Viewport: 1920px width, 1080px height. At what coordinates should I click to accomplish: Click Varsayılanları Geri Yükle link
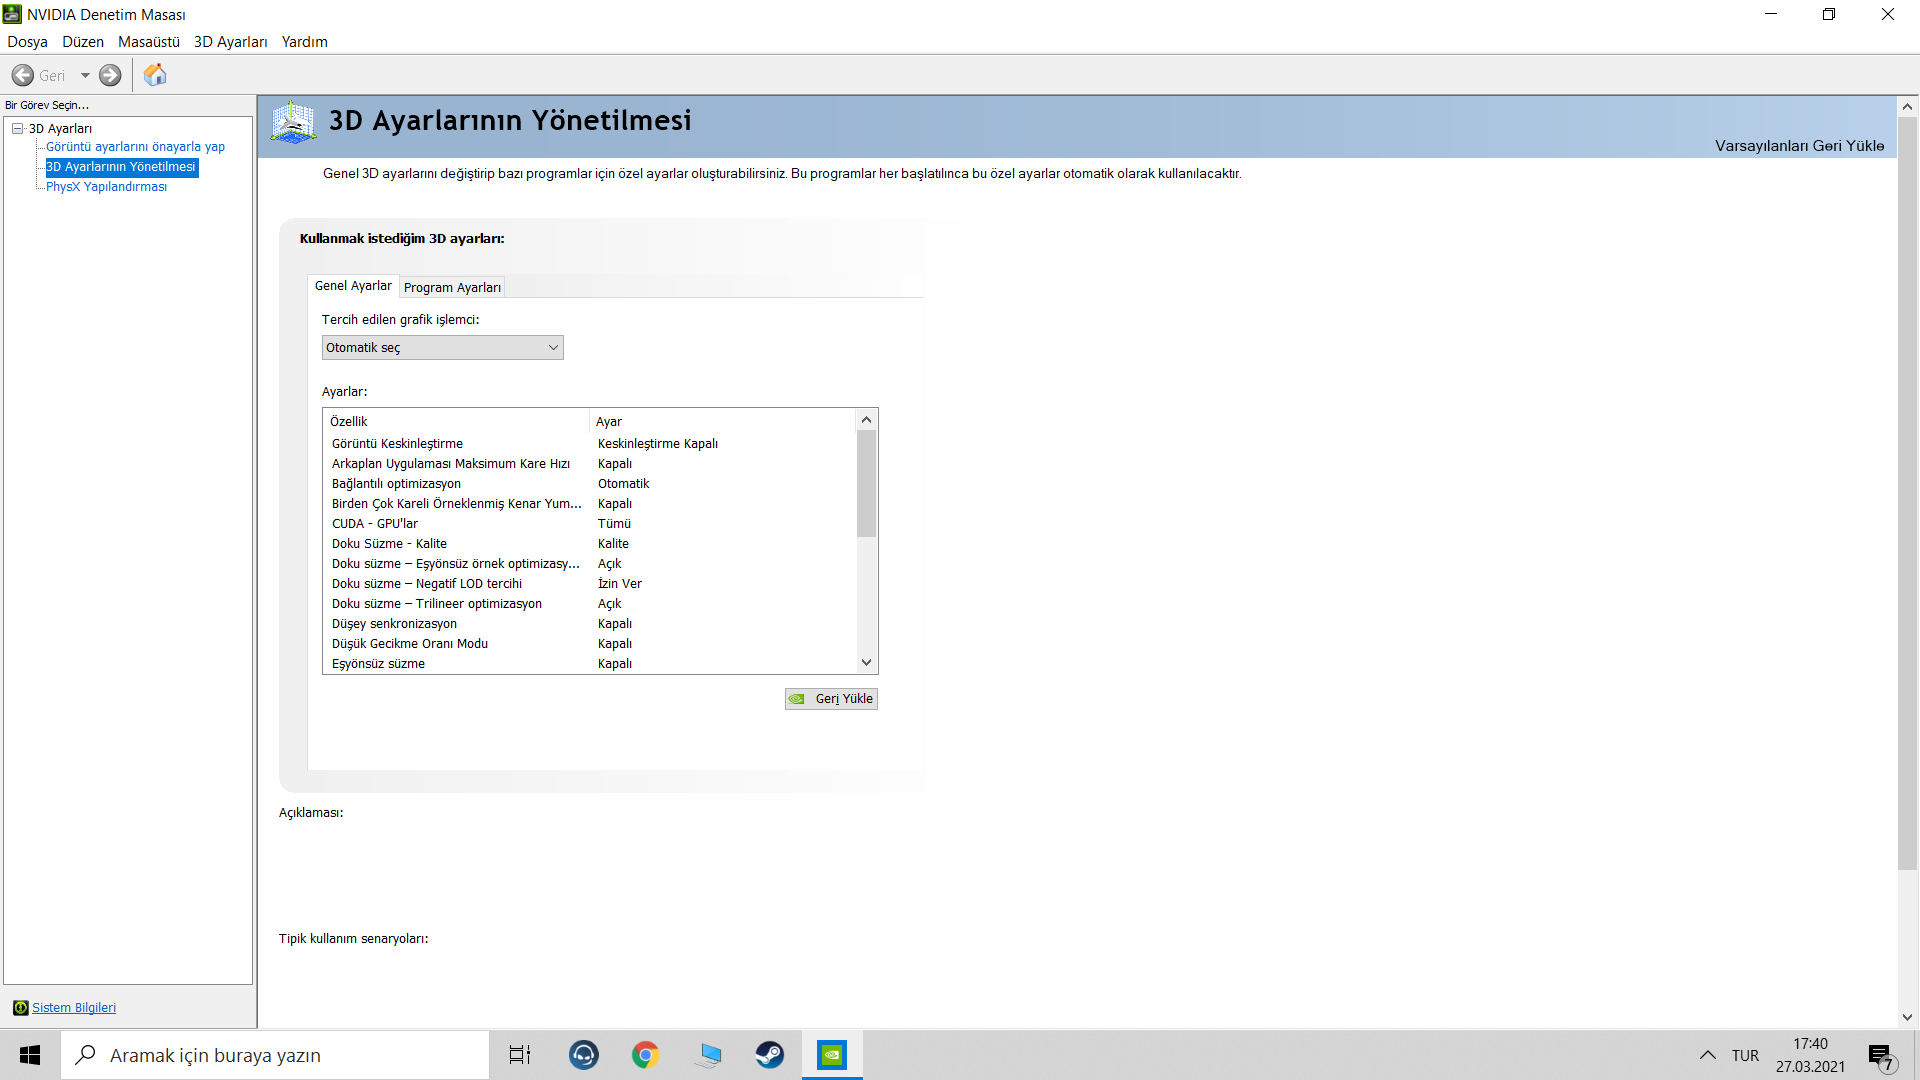(1799, 146)
